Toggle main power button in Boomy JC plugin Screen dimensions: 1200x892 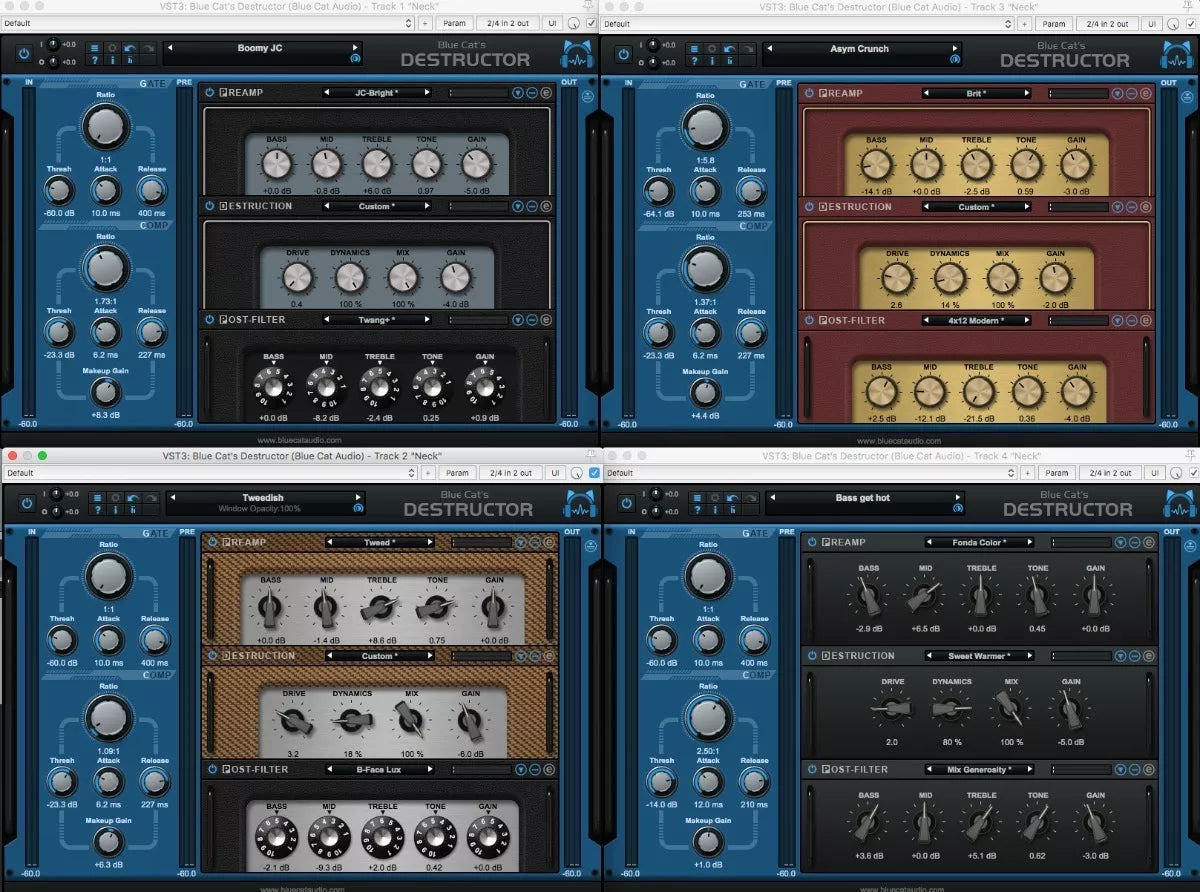pos(23,54)
